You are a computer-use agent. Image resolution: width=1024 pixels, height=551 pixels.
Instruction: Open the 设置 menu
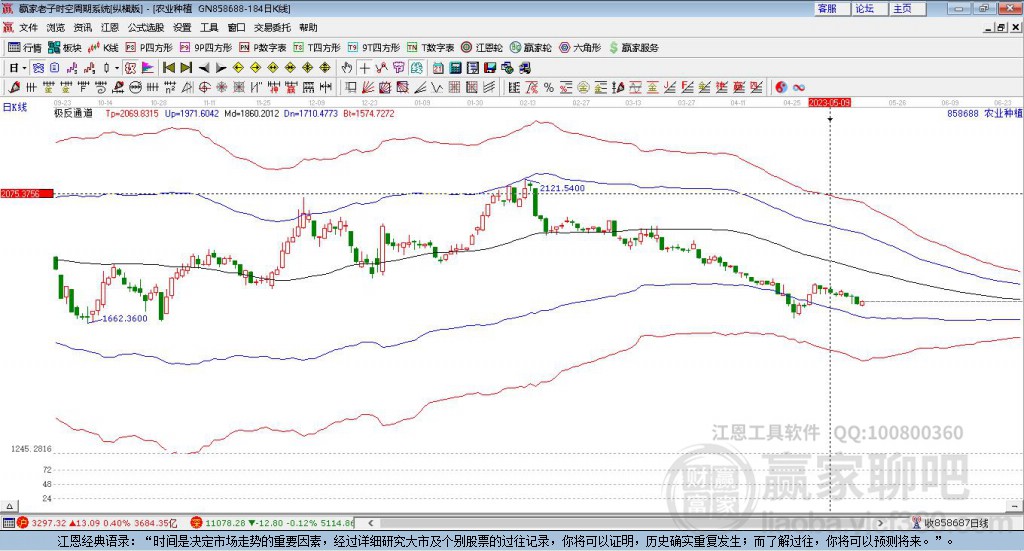pyautogui.click(x=182, y=27)
